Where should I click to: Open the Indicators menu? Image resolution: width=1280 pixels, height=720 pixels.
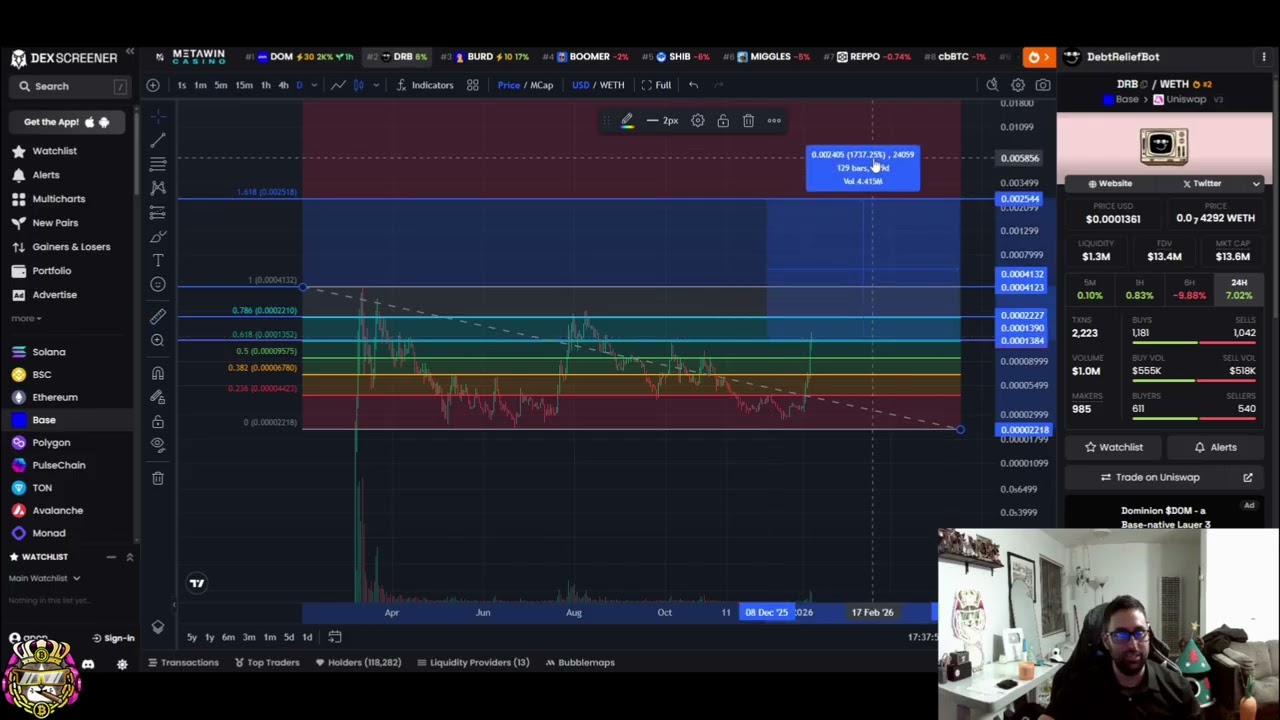[424, 85]
